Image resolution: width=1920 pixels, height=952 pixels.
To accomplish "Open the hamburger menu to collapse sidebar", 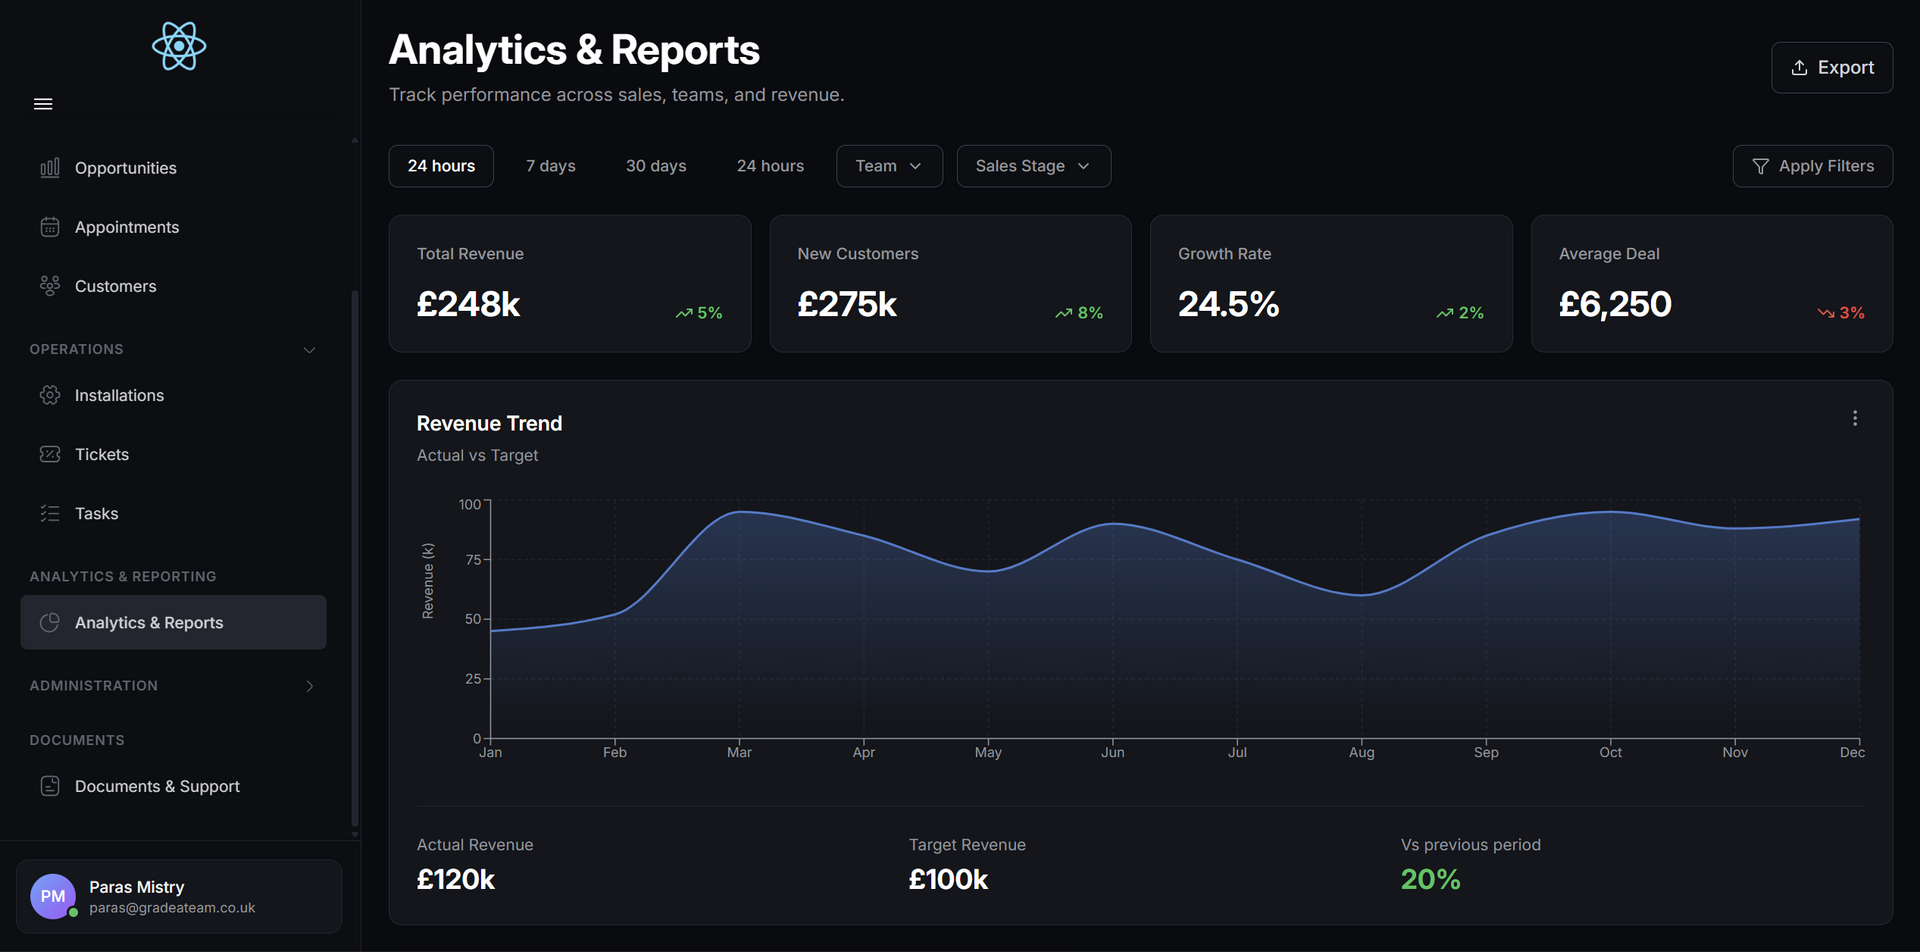I will tap(42, 103).
